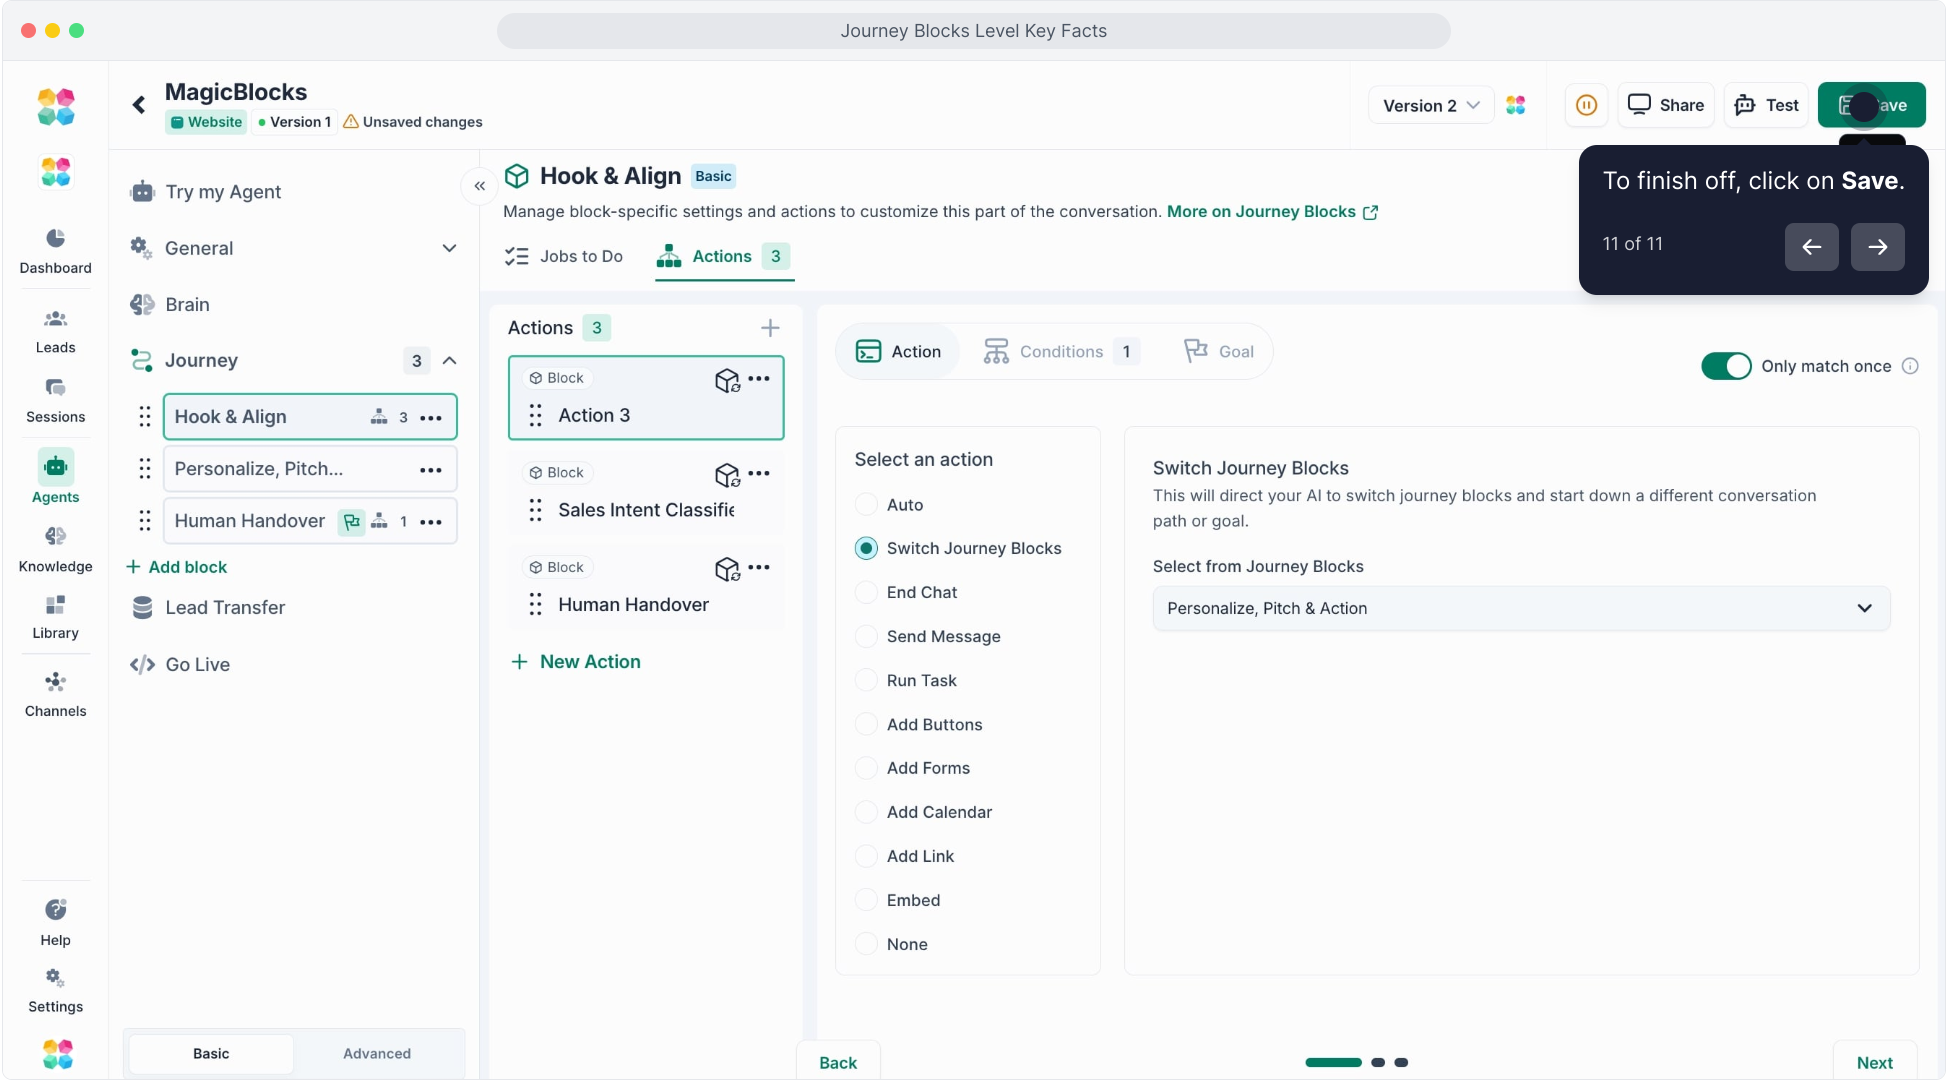Image resolution: width=1948 pixels, height=1080 pixels.
Task: Collapse the side panel with double-chevron icon
Action: tap(480, 186)
